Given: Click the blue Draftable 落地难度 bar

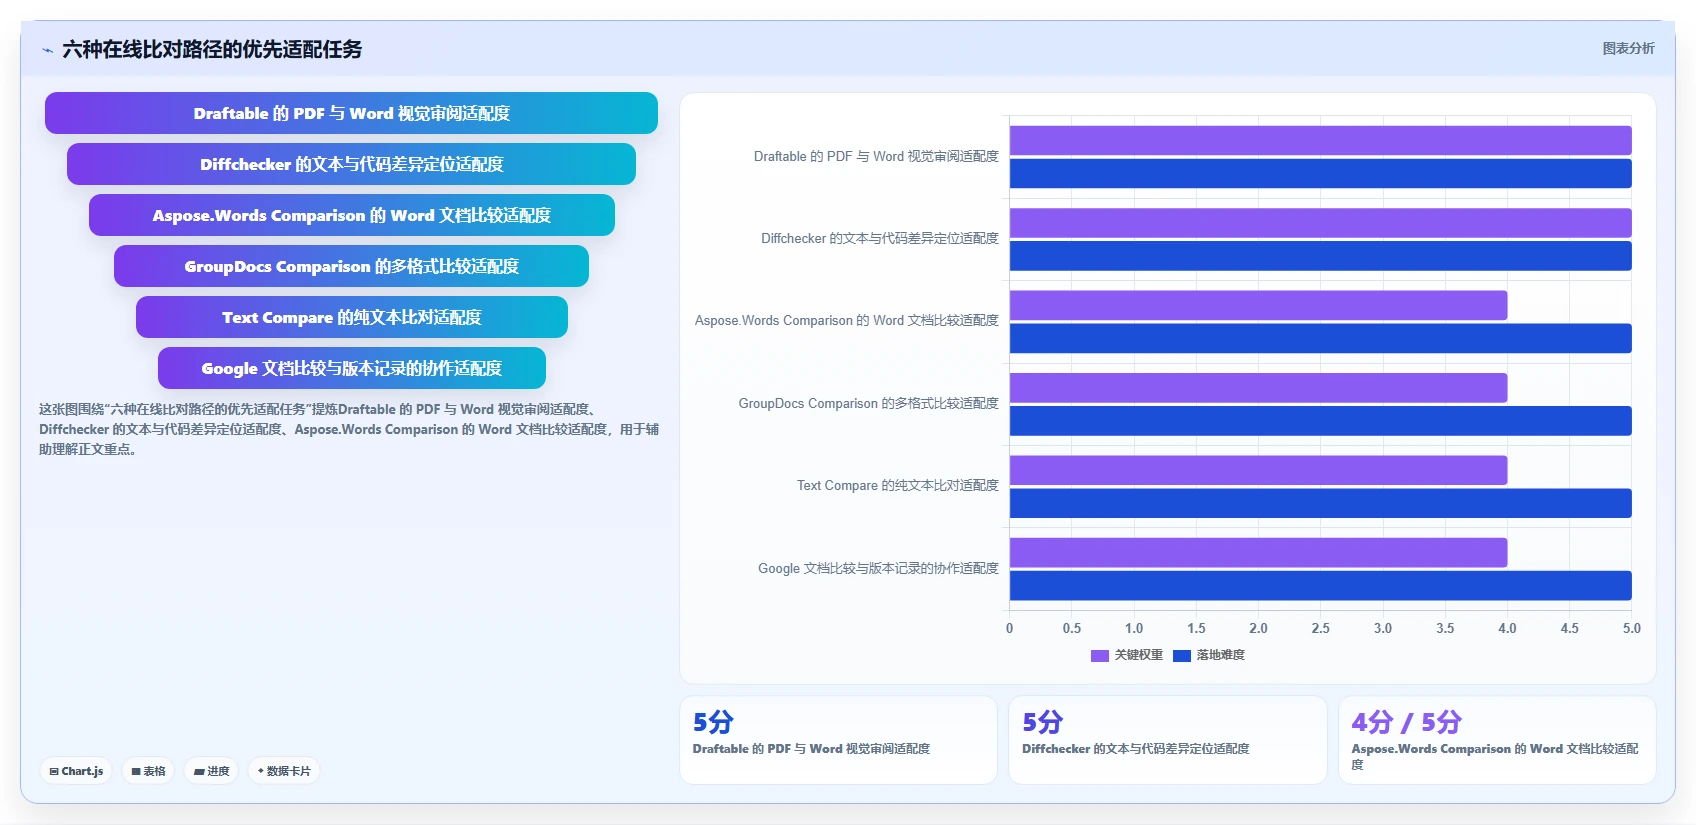Looking at the screenshot, I should (1320, 173).
